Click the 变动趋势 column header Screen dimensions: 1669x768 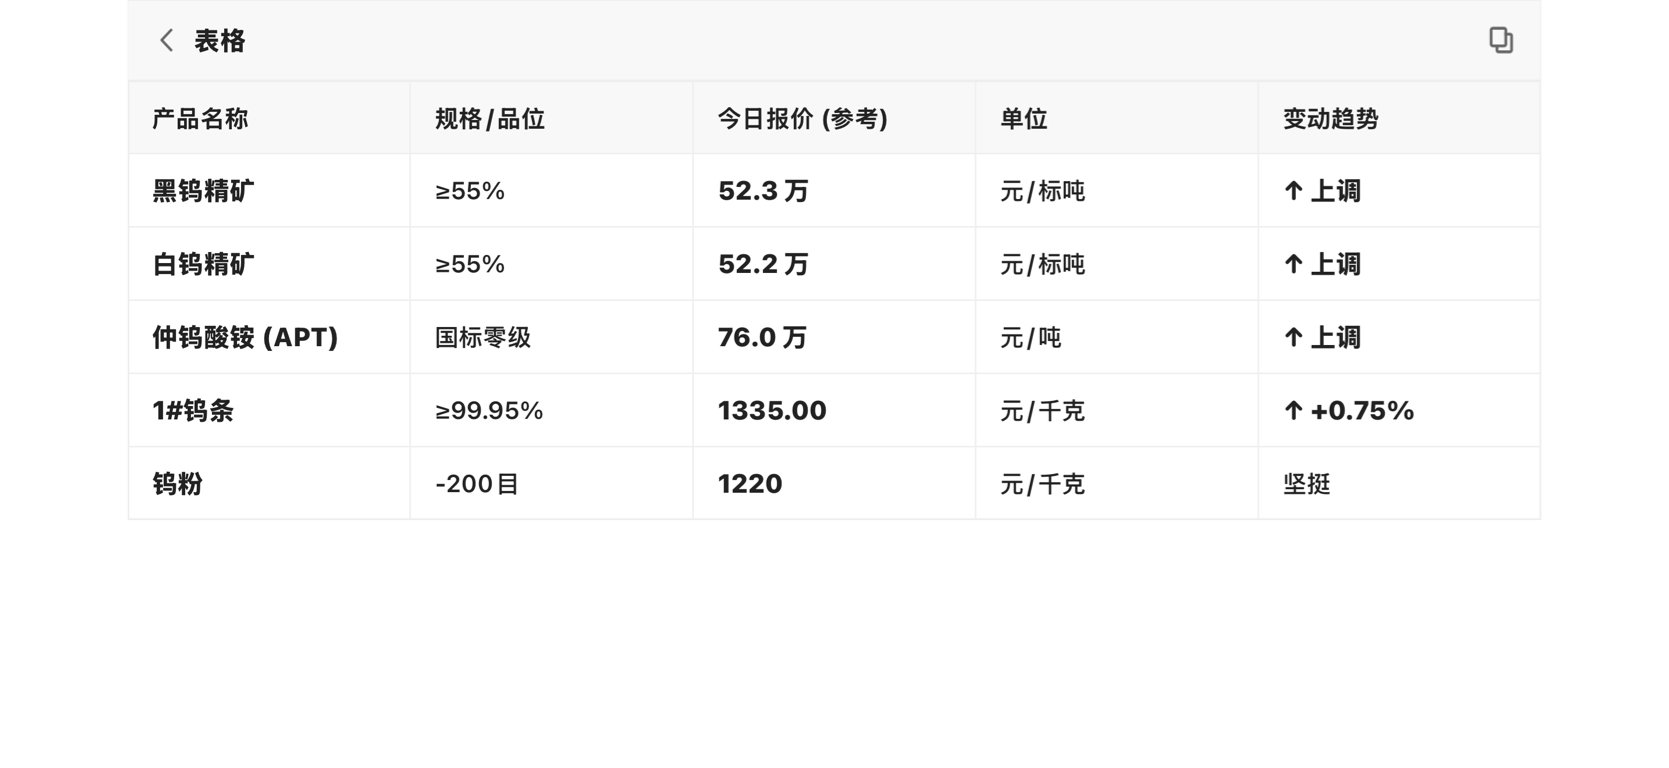(1331, 119)
